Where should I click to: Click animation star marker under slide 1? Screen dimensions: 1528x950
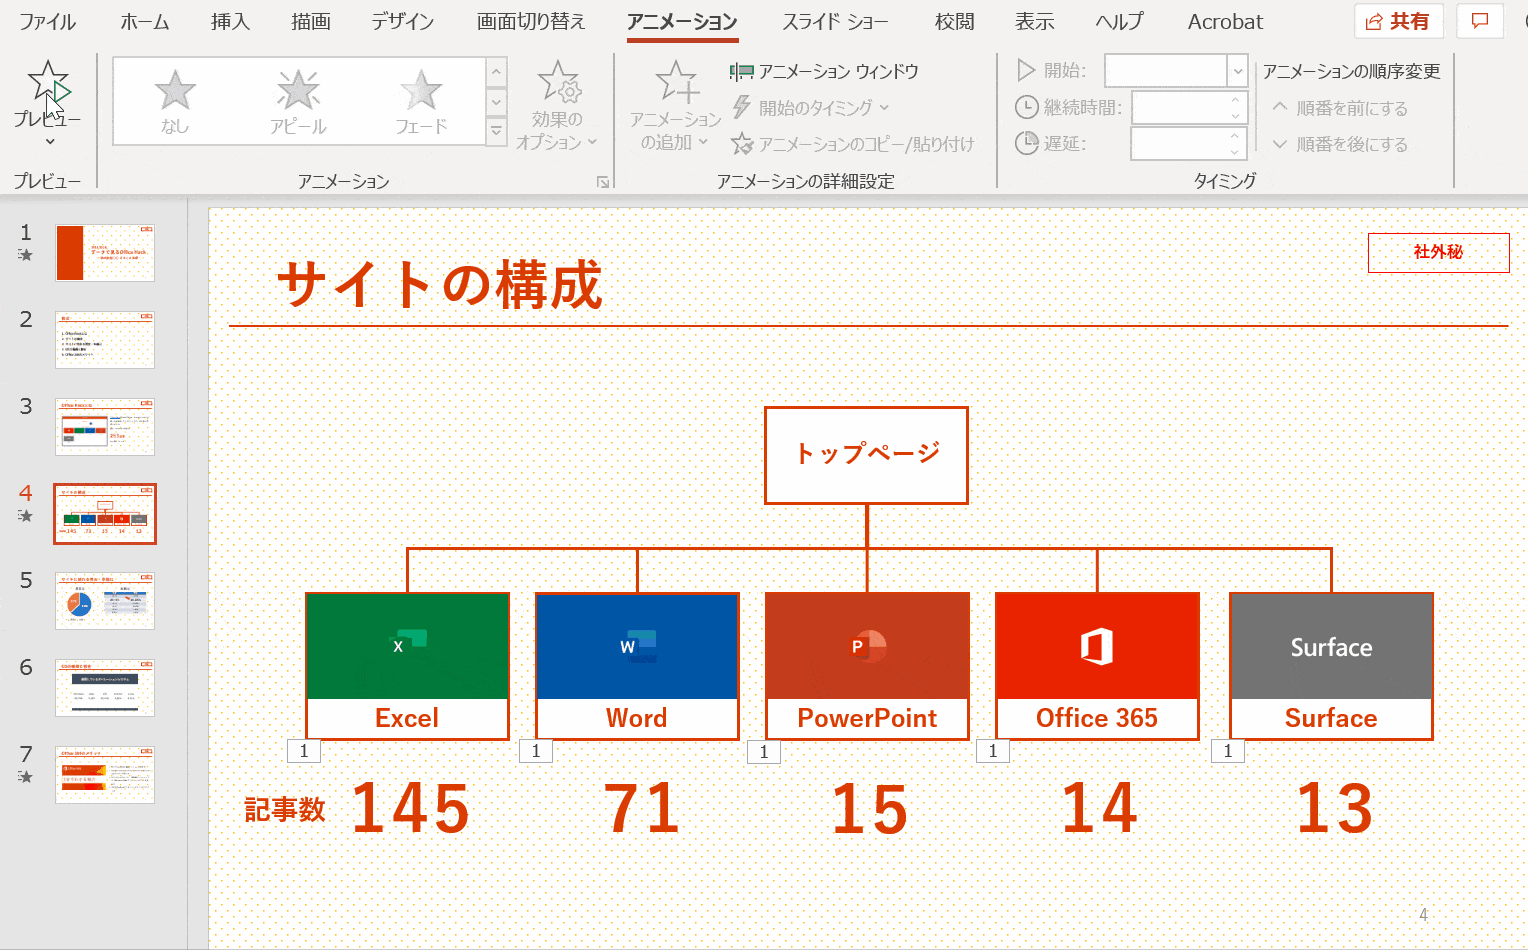[x=26, y=255]
